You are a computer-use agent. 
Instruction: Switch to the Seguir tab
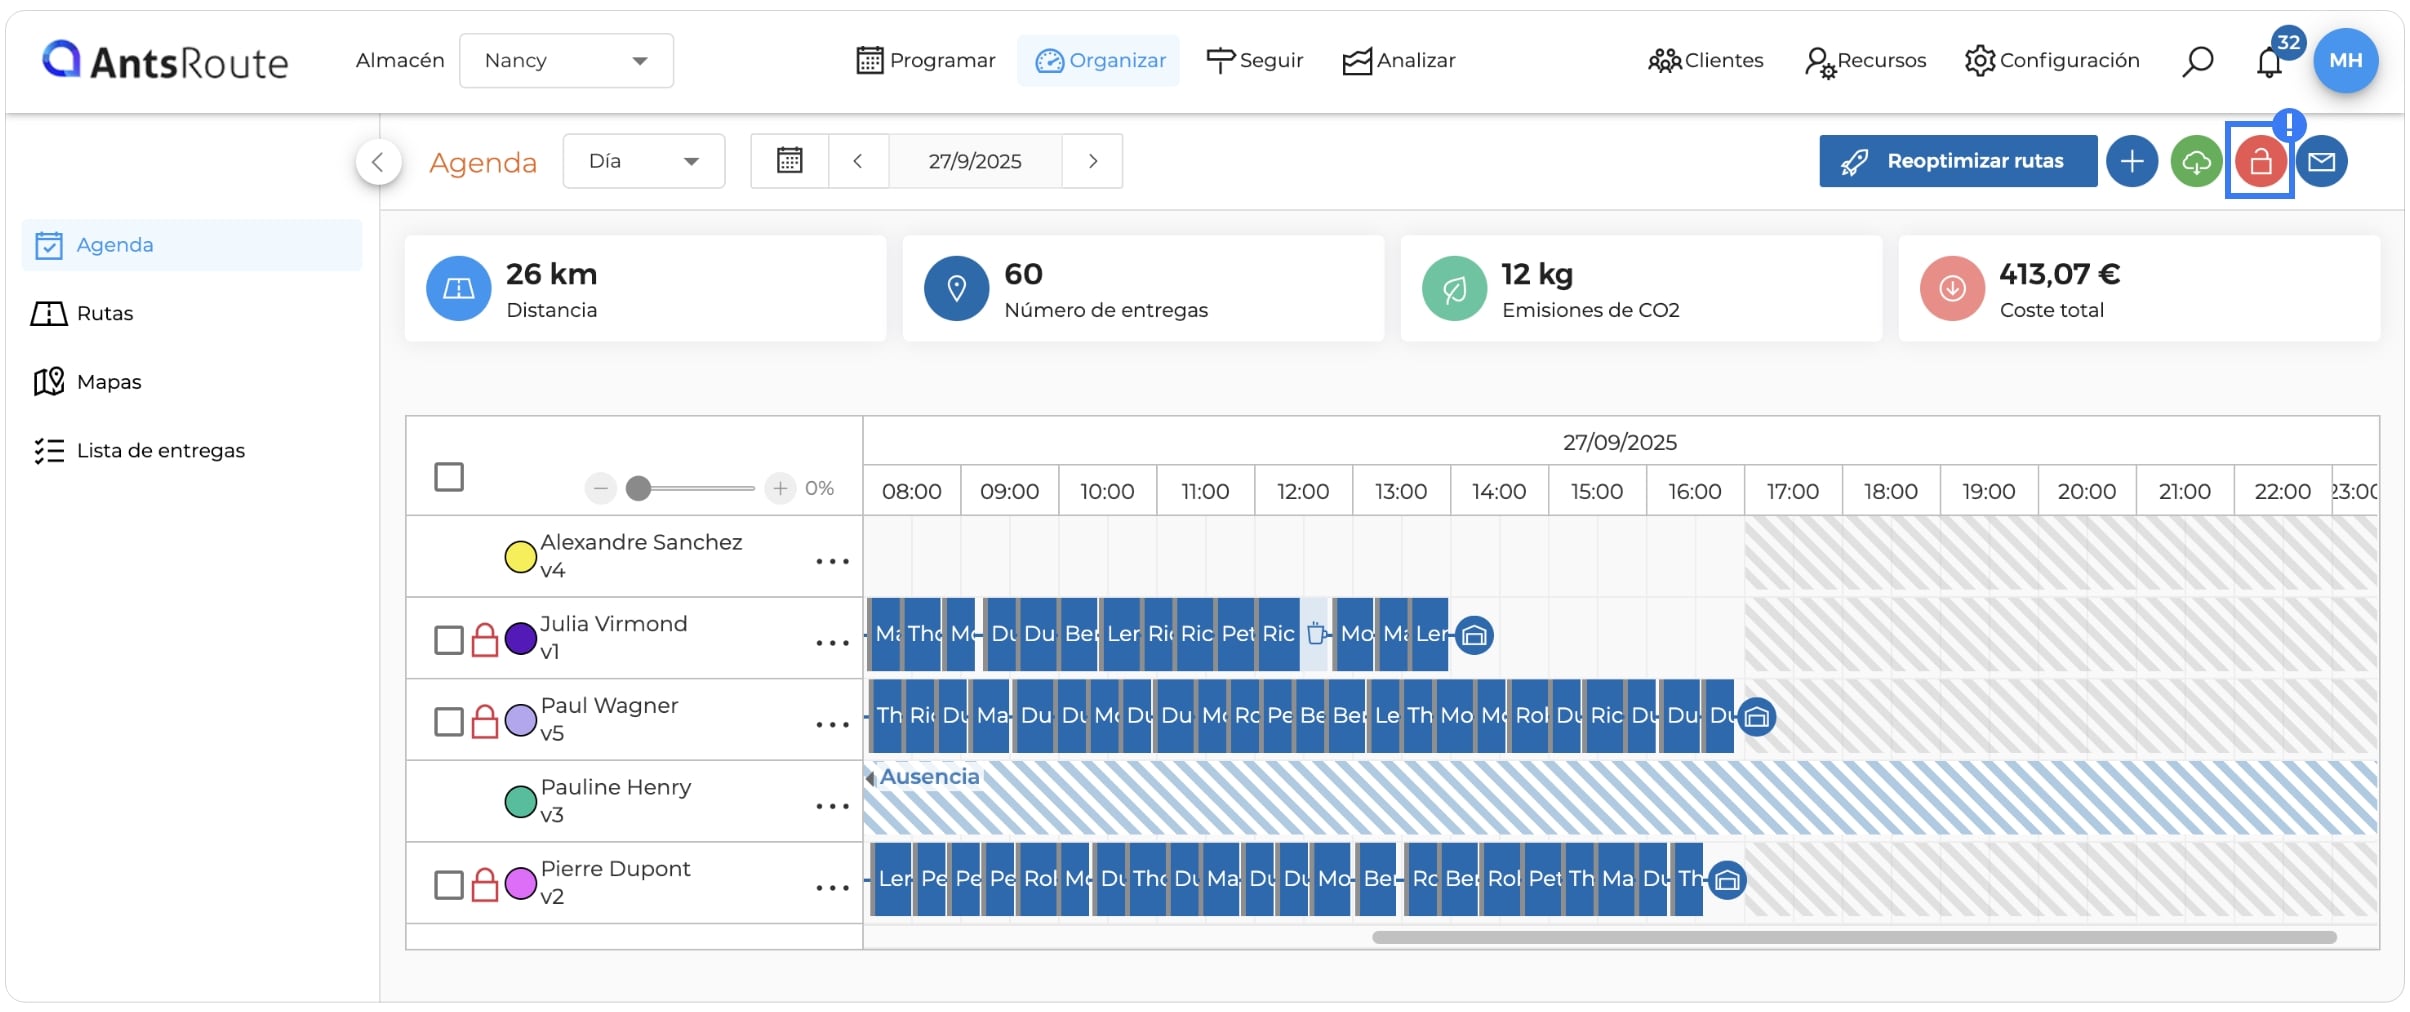1255,61
